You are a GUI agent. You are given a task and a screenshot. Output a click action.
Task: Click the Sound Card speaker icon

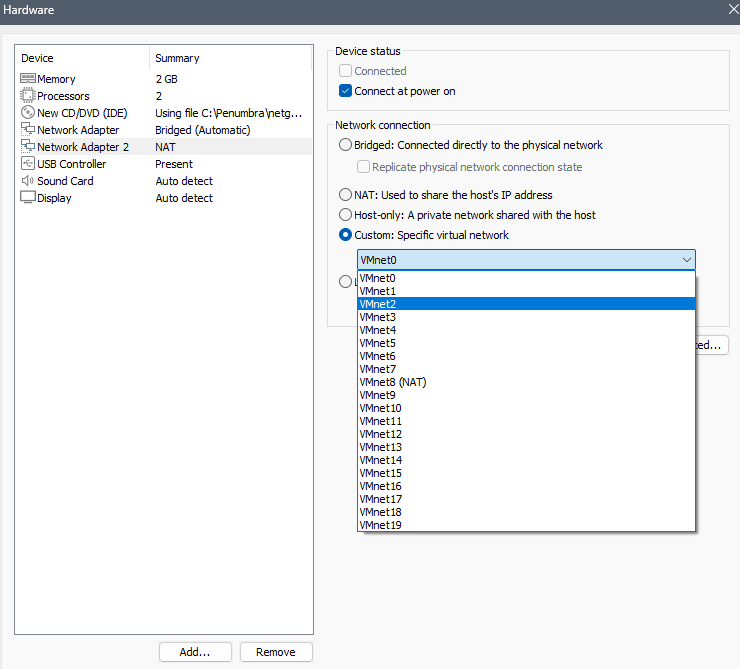point(28,180)
